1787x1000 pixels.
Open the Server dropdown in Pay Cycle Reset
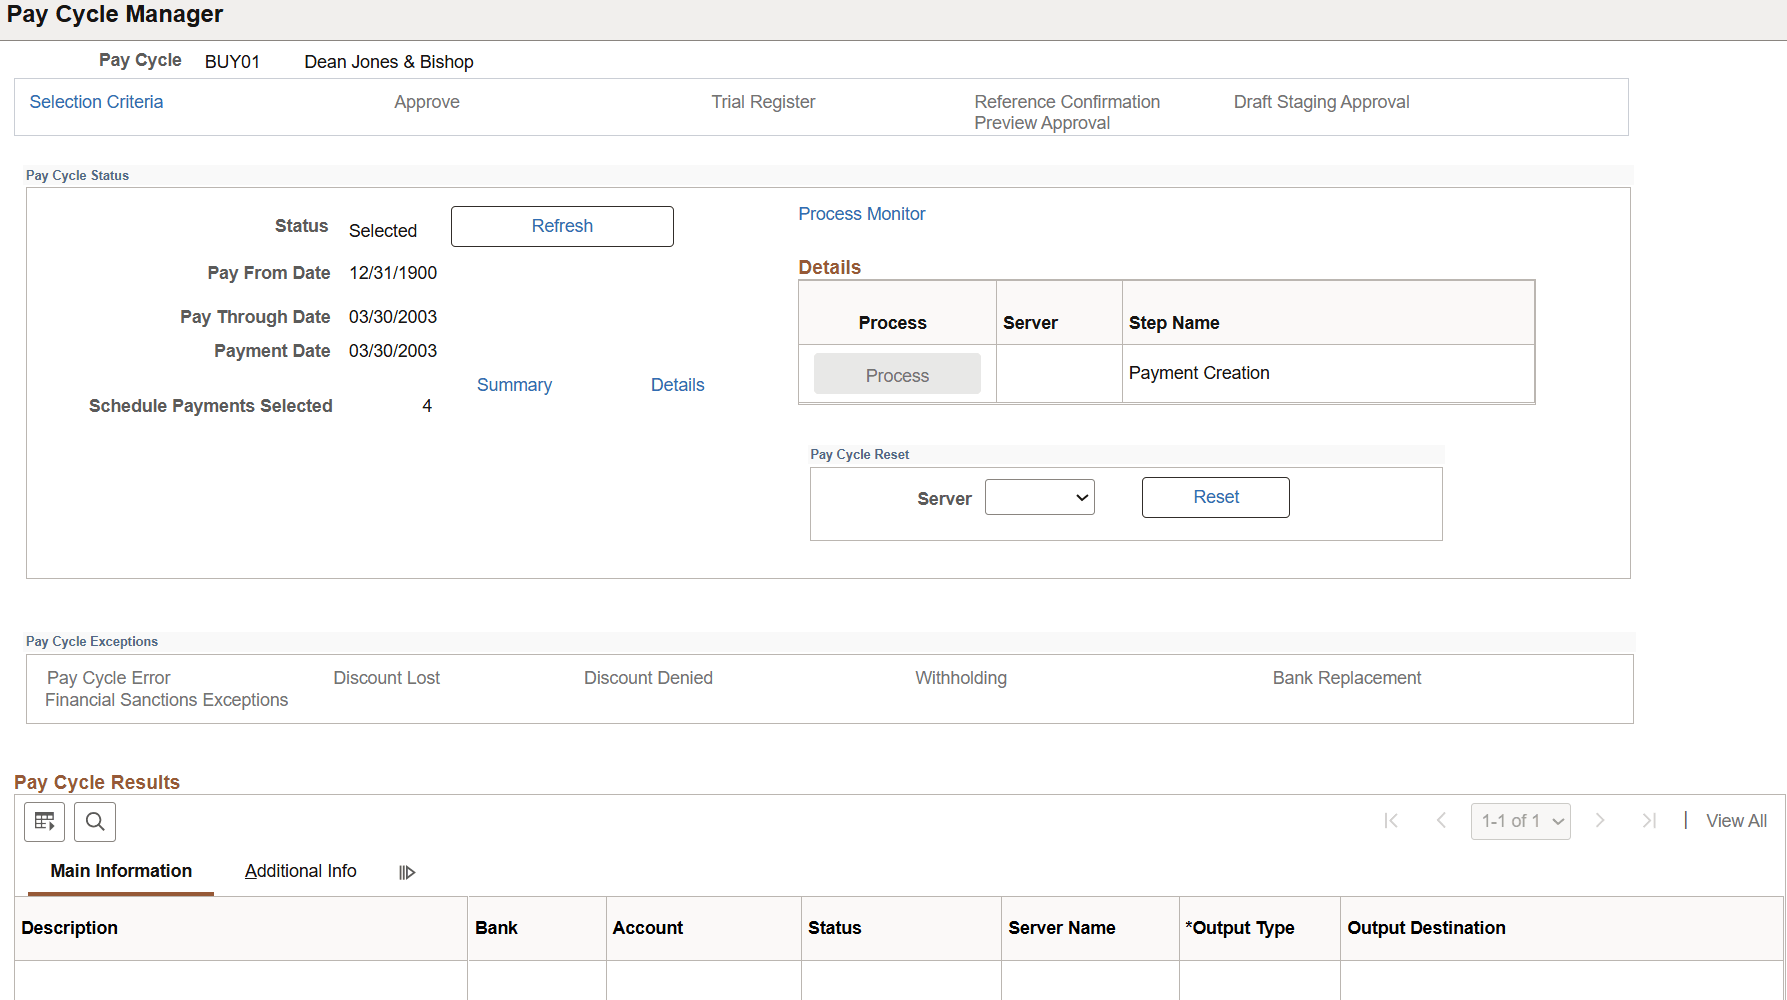[x=1039, y=497]
